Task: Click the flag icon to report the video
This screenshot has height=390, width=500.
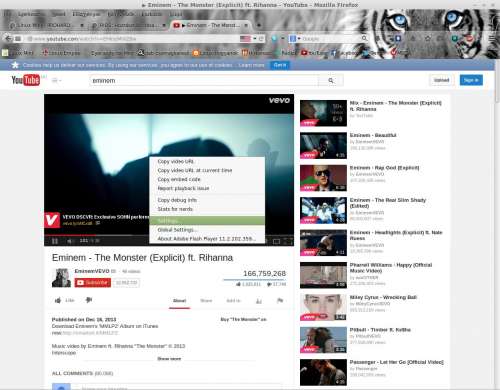Action: (280, 301)
